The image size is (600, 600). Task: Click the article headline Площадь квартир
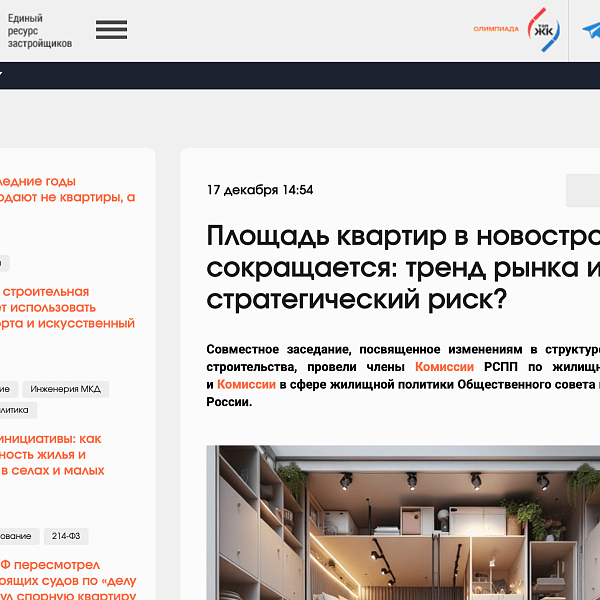(403, 267)
